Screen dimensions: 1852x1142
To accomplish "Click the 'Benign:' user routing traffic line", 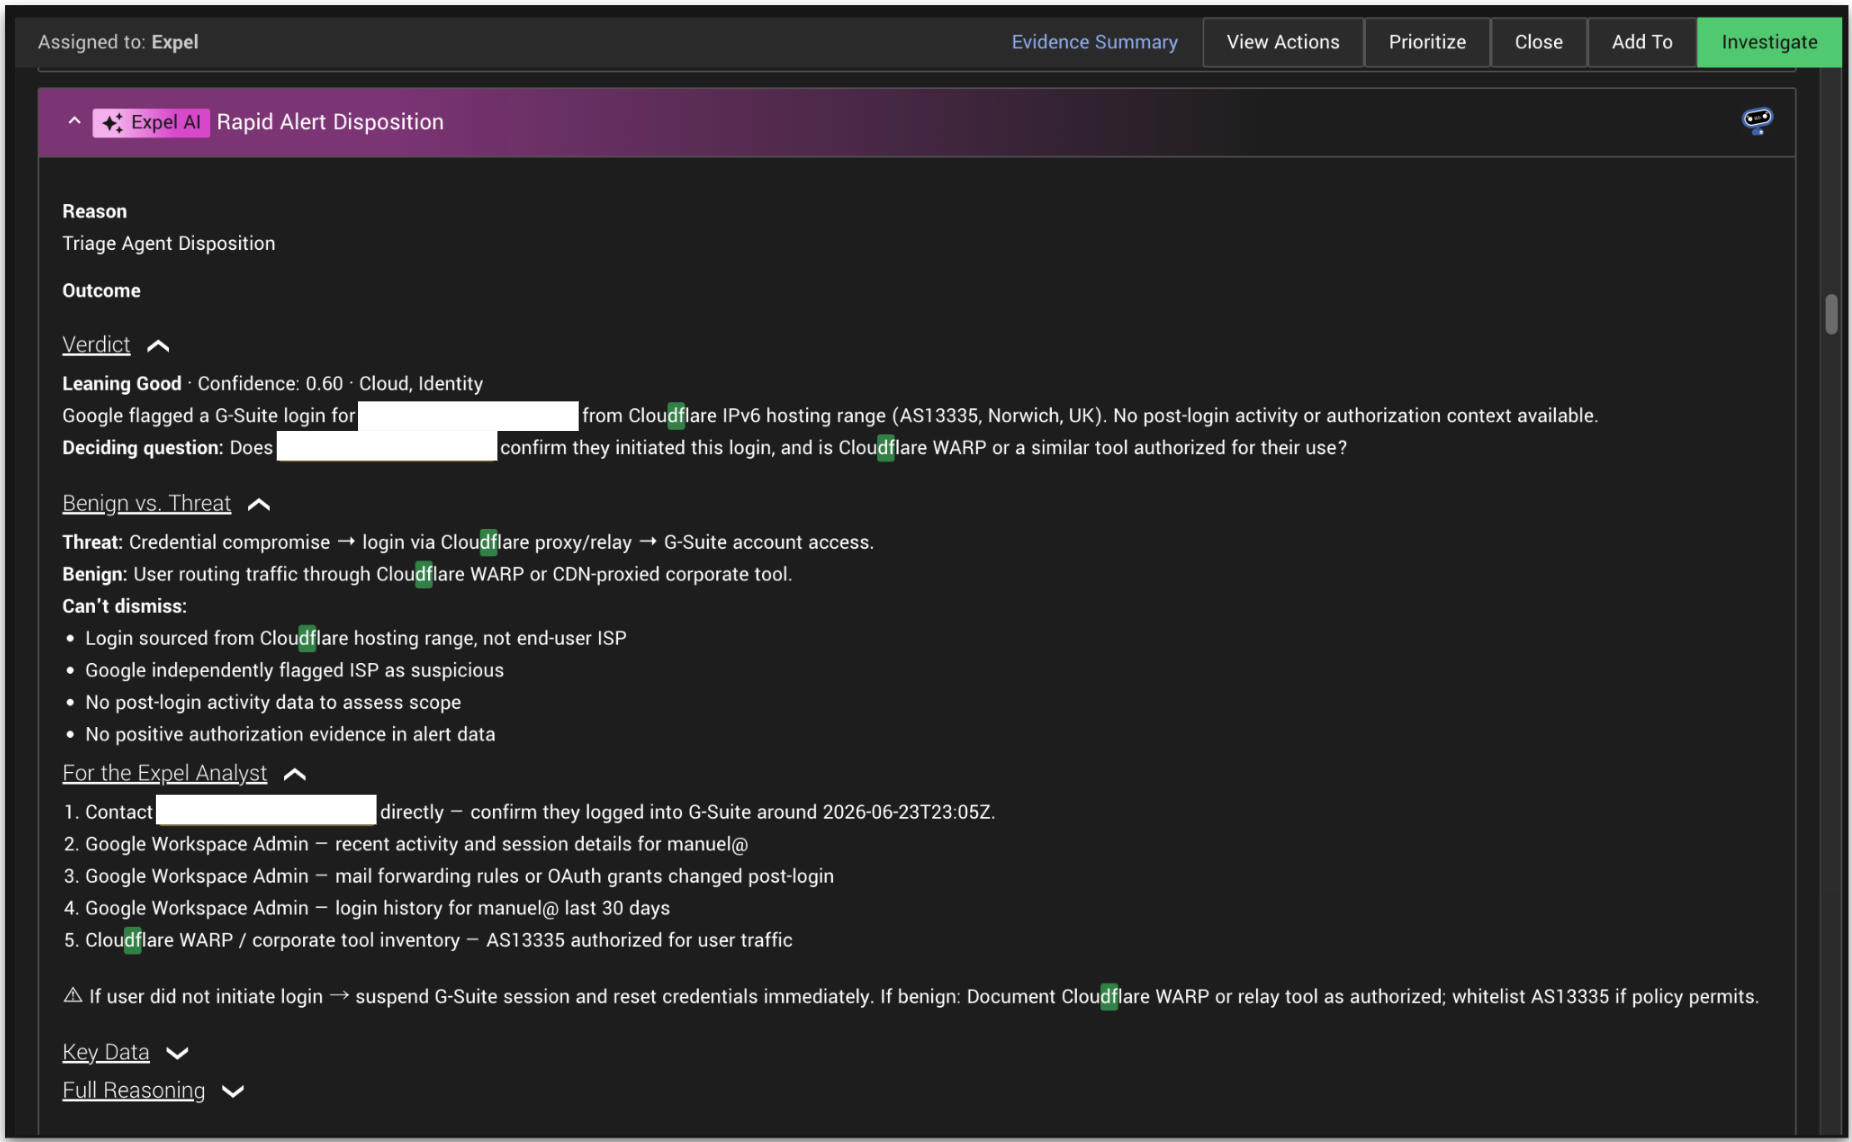I will 427,574.
